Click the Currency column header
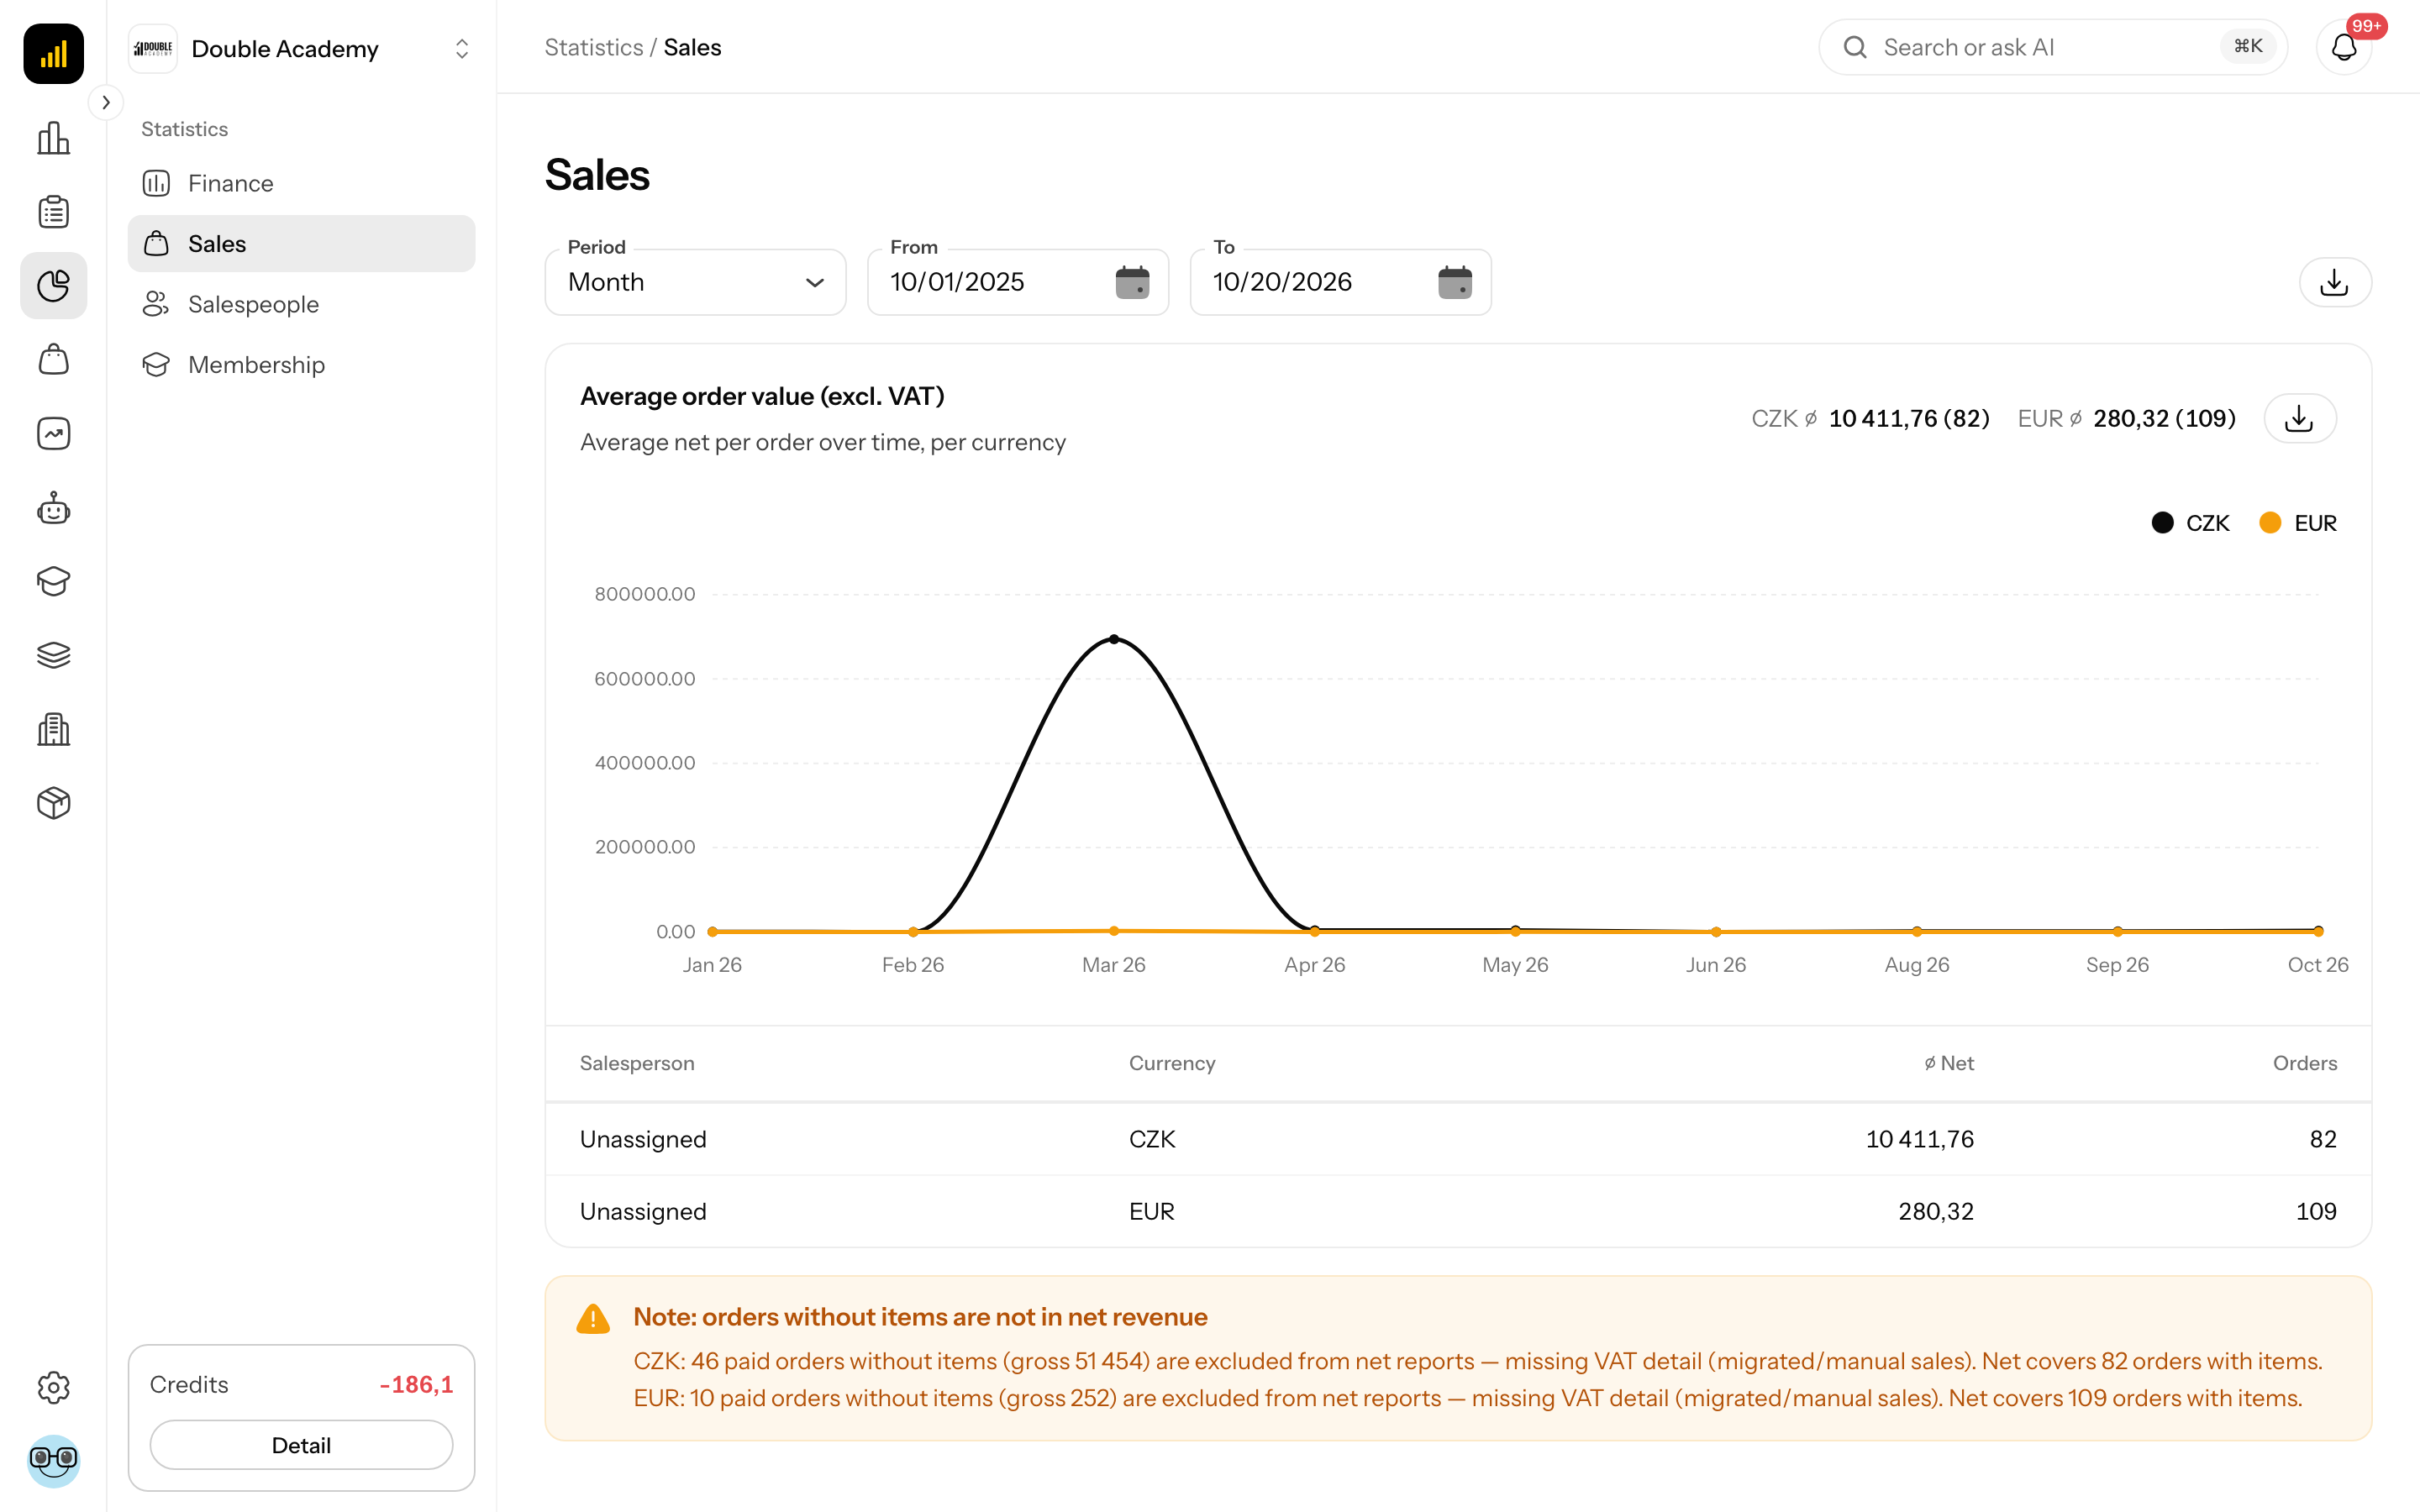 pos(1172,1063)
